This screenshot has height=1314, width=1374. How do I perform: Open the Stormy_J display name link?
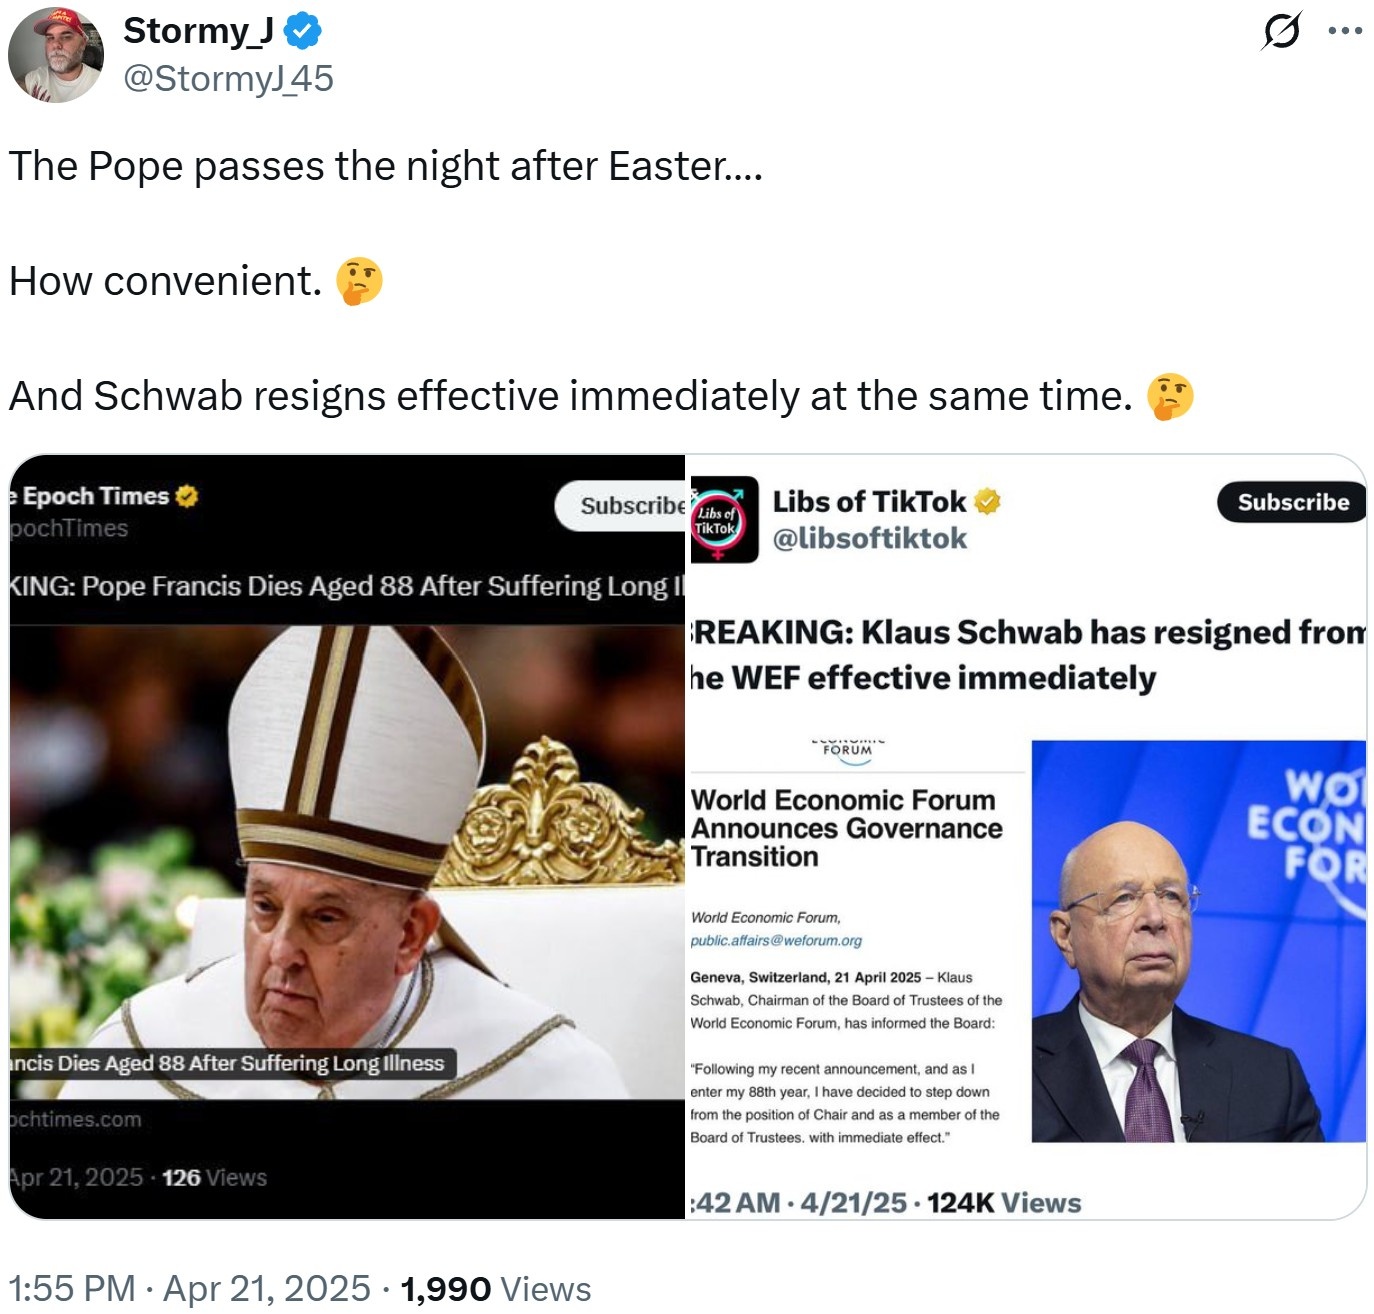click(198, 31)
